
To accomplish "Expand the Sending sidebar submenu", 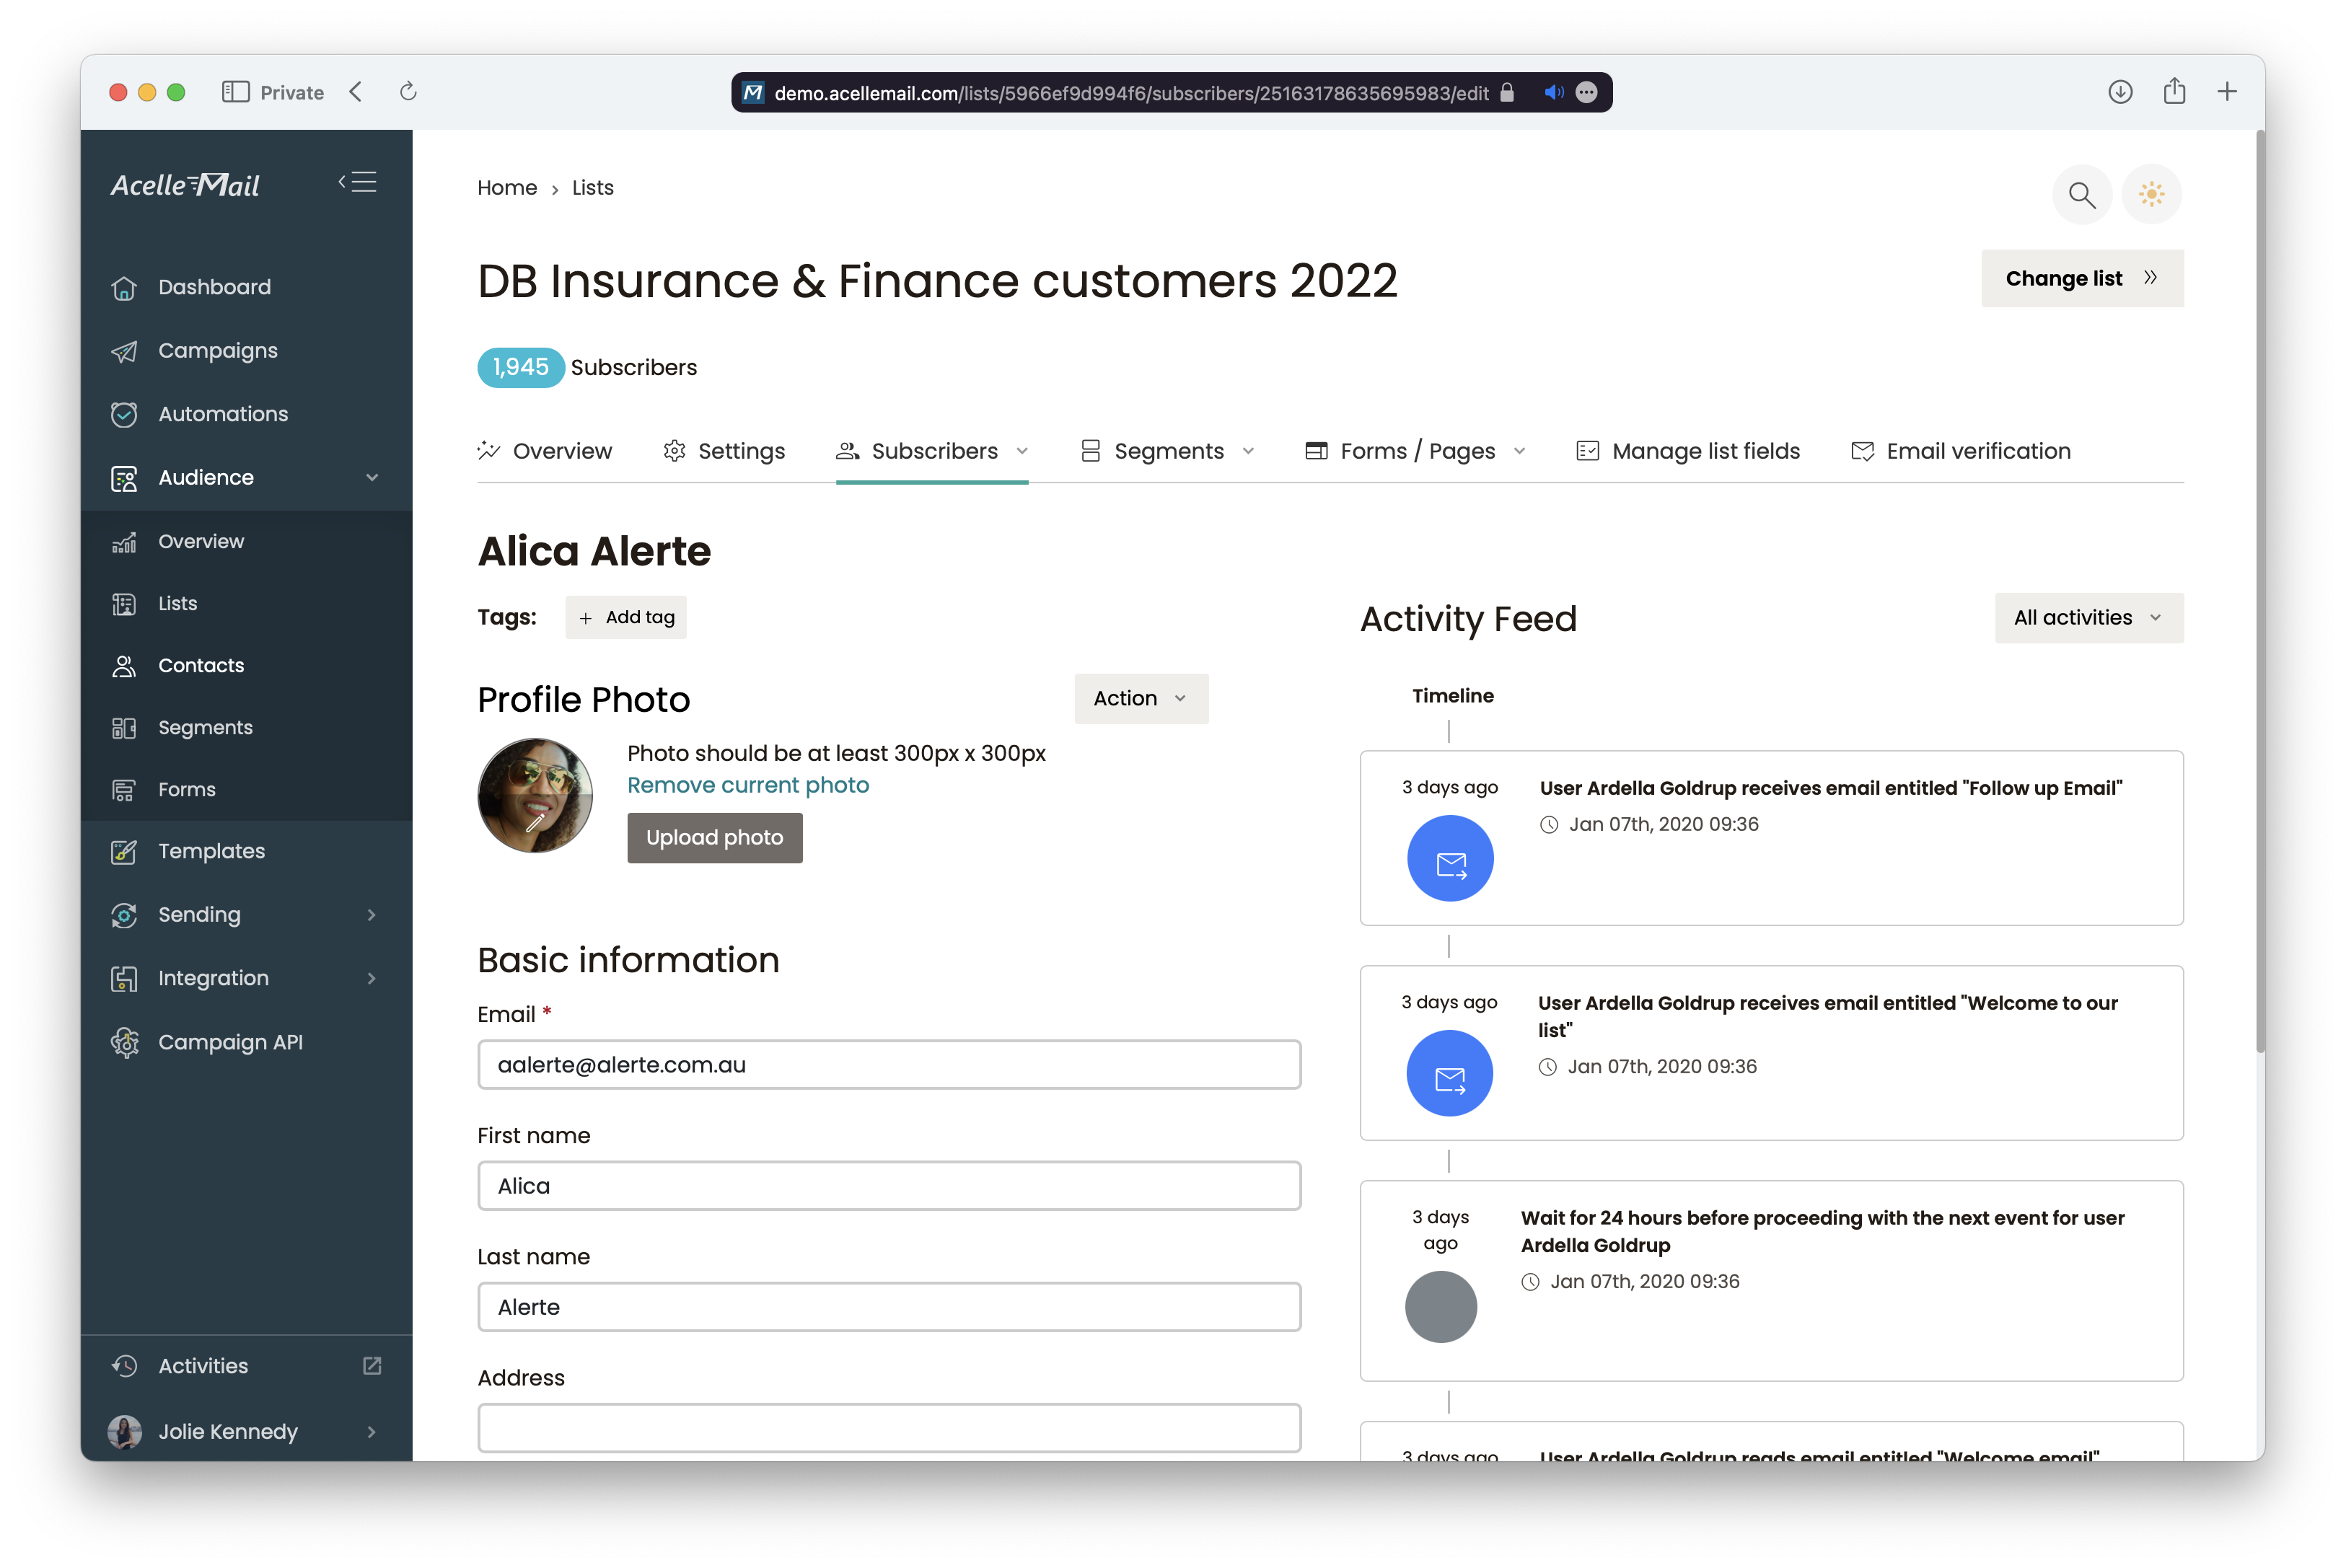I will (372, 915).
